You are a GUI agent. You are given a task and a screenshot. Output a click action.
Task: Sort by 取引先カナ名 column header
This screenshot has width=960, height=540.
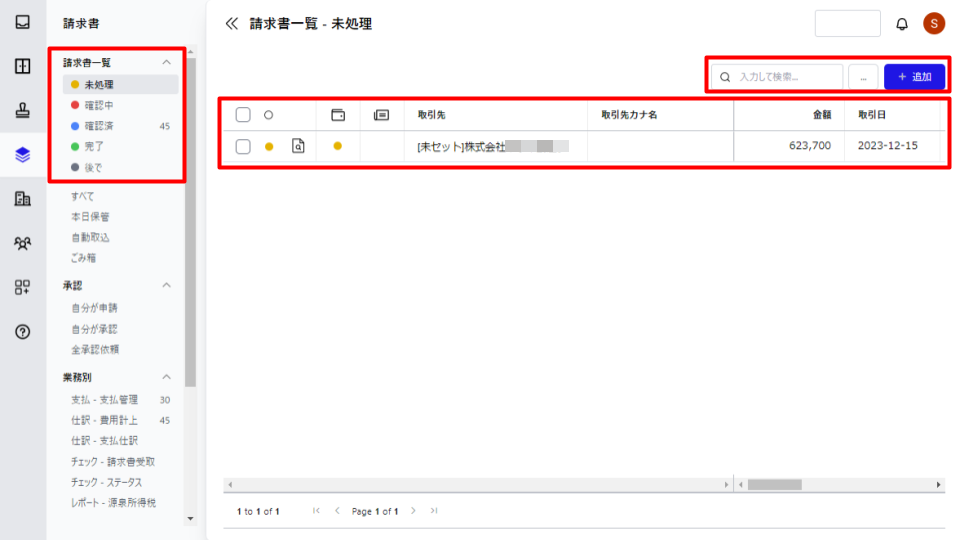(629, 114)
